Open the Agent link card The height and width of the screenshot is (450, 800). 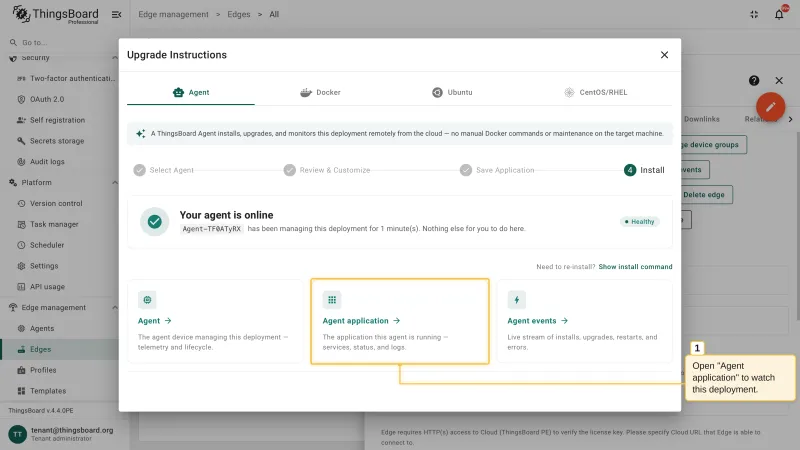point(155,320)
